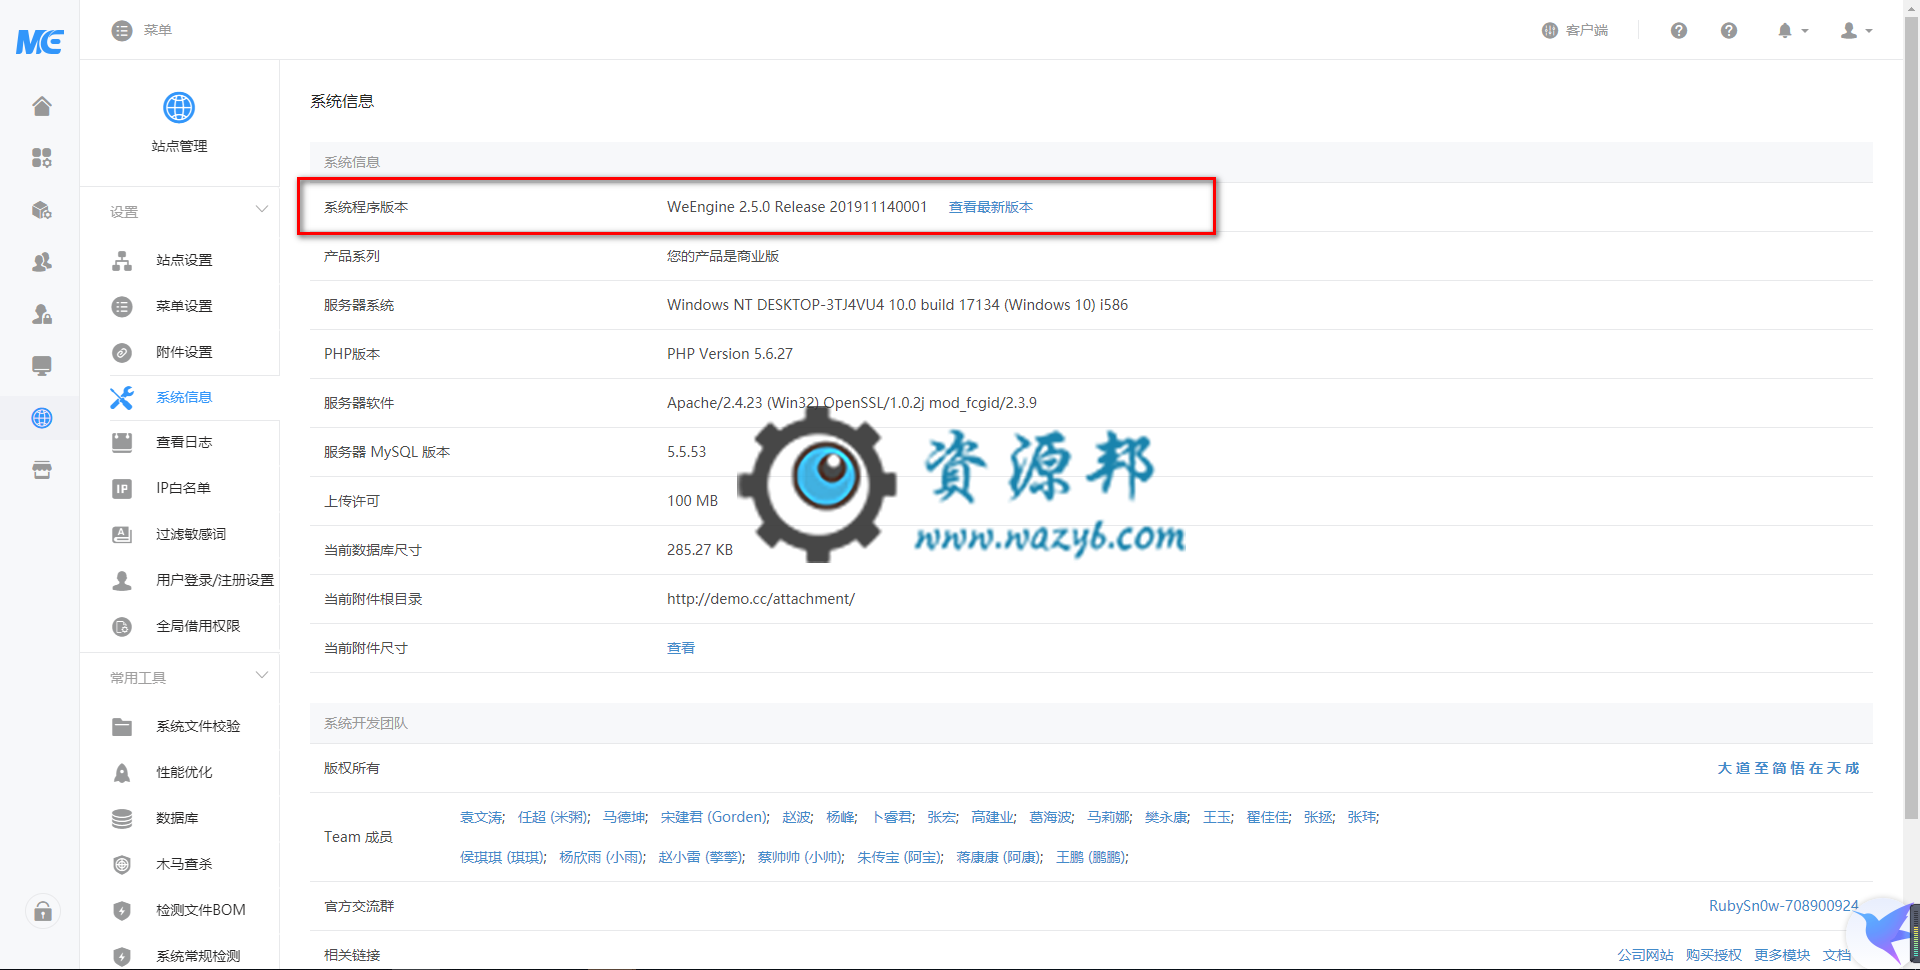Open the user permissions icon in left rail
This screenshot has height=970, width=1920.
[x=42, y=314]
